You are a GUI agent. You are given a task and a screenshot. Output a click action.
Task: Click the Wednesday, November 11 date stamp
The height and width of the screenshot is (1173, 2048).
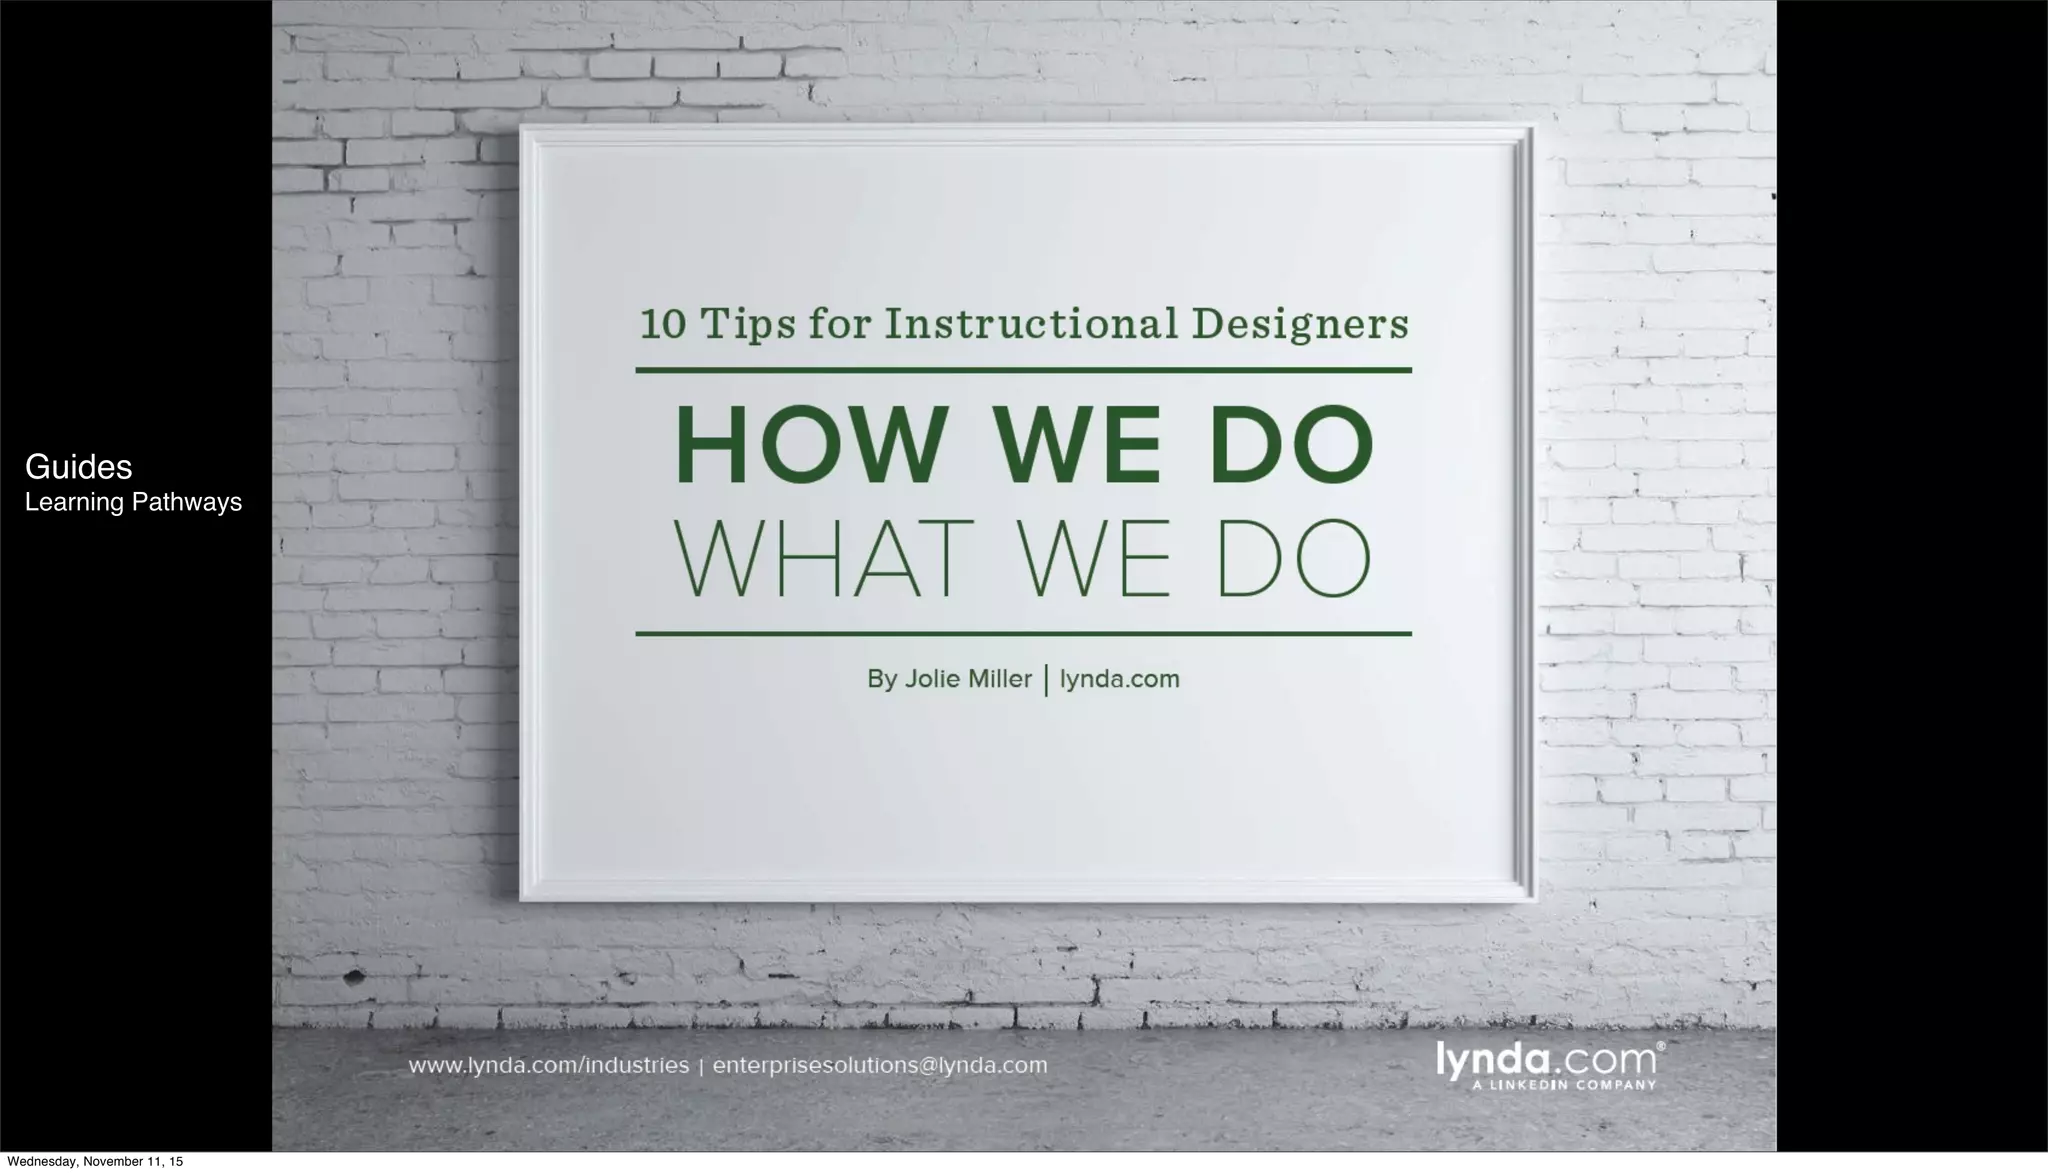point(95,1162)
